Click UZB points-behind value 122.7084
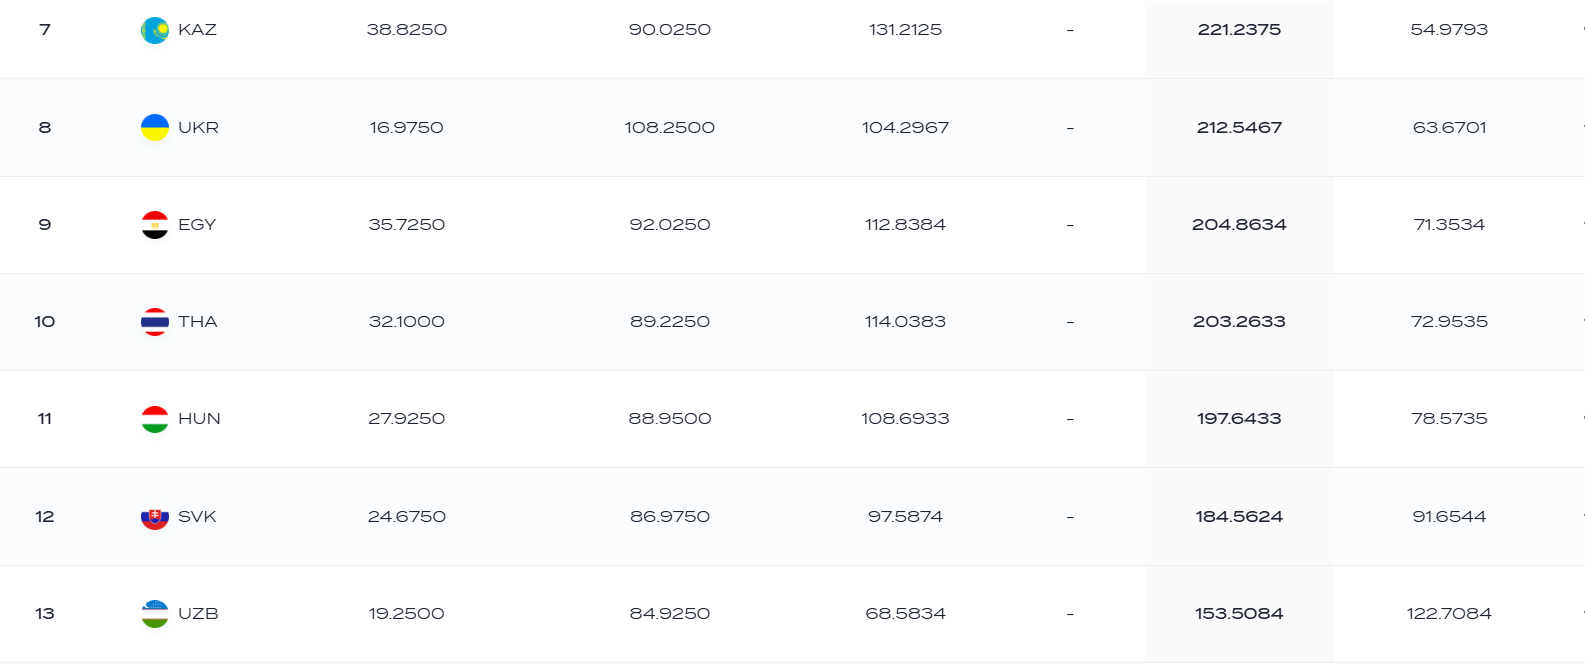Screen dimensions: 1585x670 point(1449,614)
